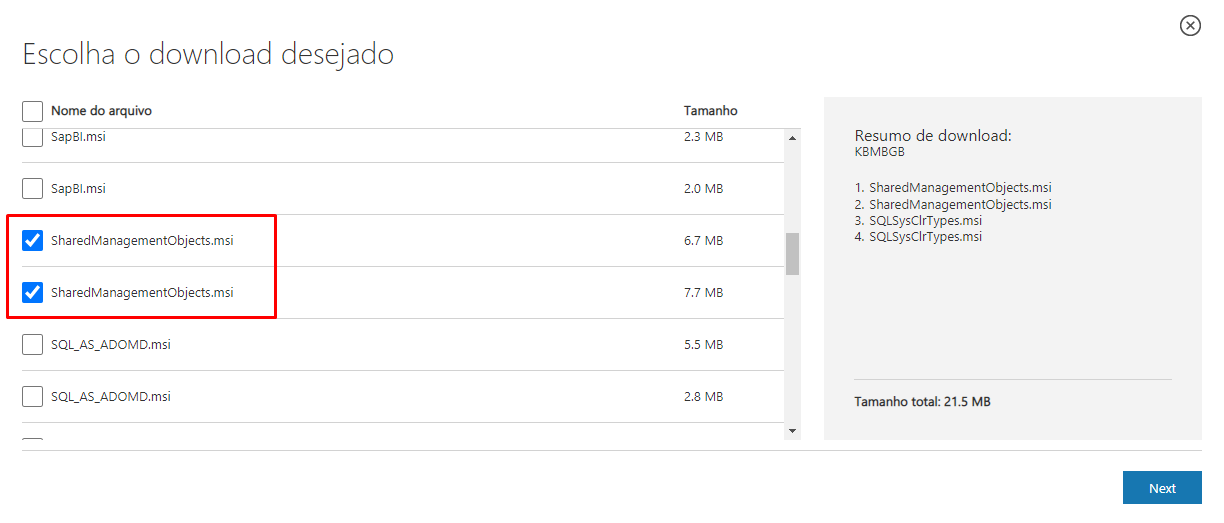Click the Tamanho column header
Image resolution: width=1224 pixels, height=523 pixels.
tap(710, 111)
